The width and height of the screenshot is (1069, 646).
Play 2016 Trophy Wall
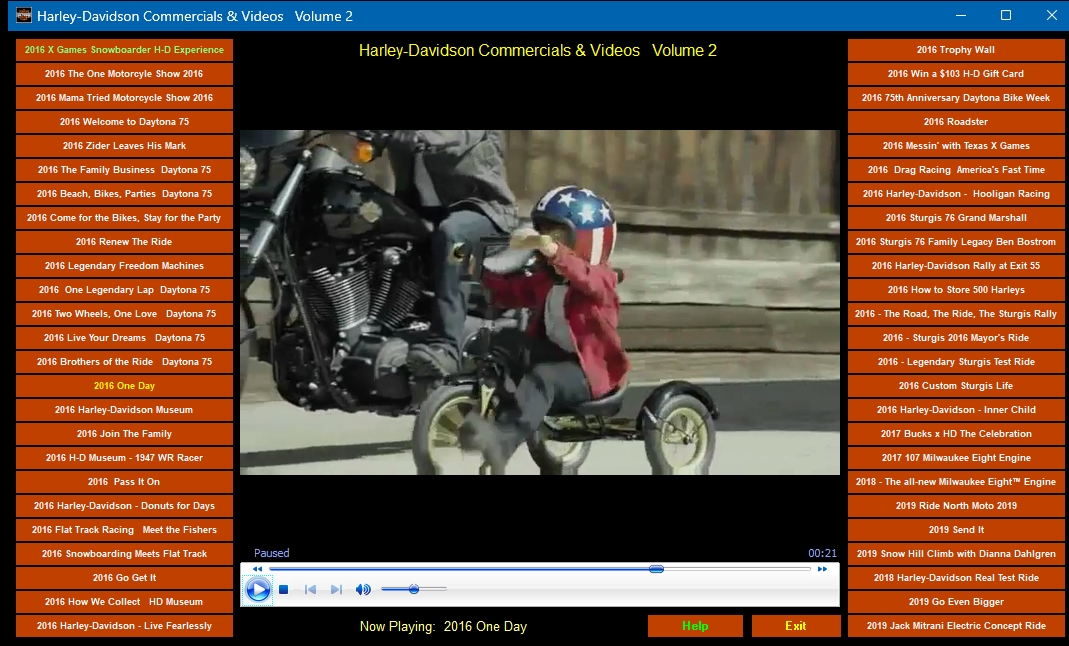point(956,50)
